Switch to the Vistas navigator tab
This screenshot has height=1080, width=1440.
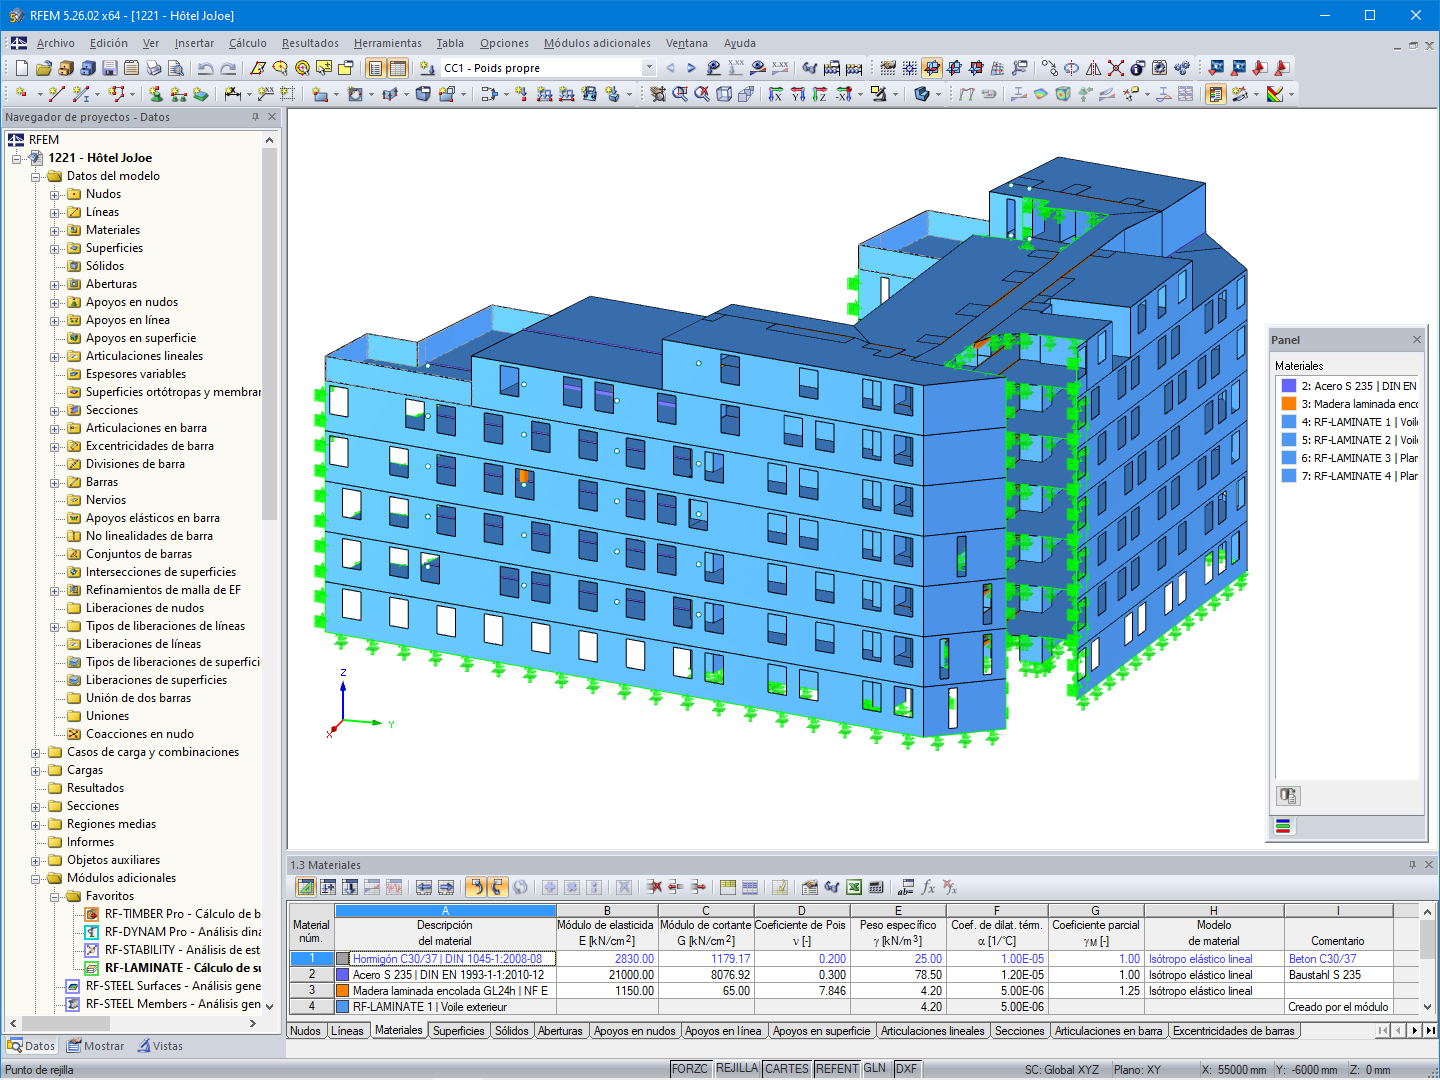160,1045
